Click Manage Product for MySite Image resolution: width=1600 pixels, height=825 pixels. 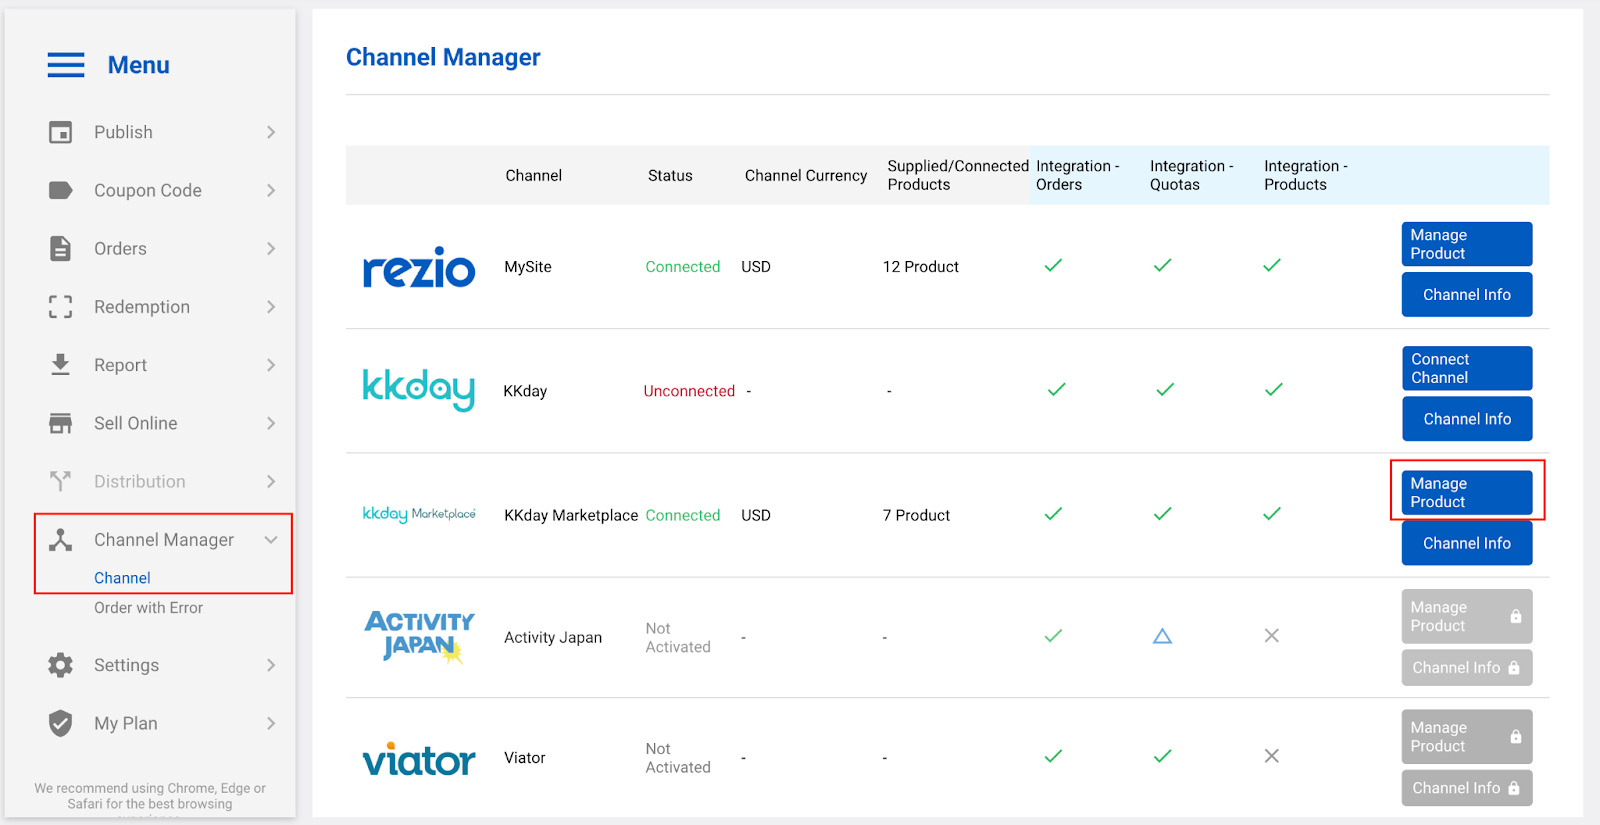tap(1467, 244)
